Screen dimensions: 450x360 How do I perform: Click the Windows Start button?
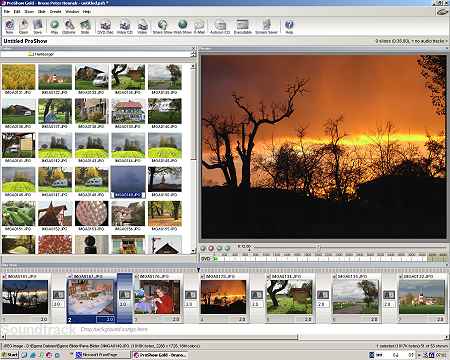tap(10, 355)
